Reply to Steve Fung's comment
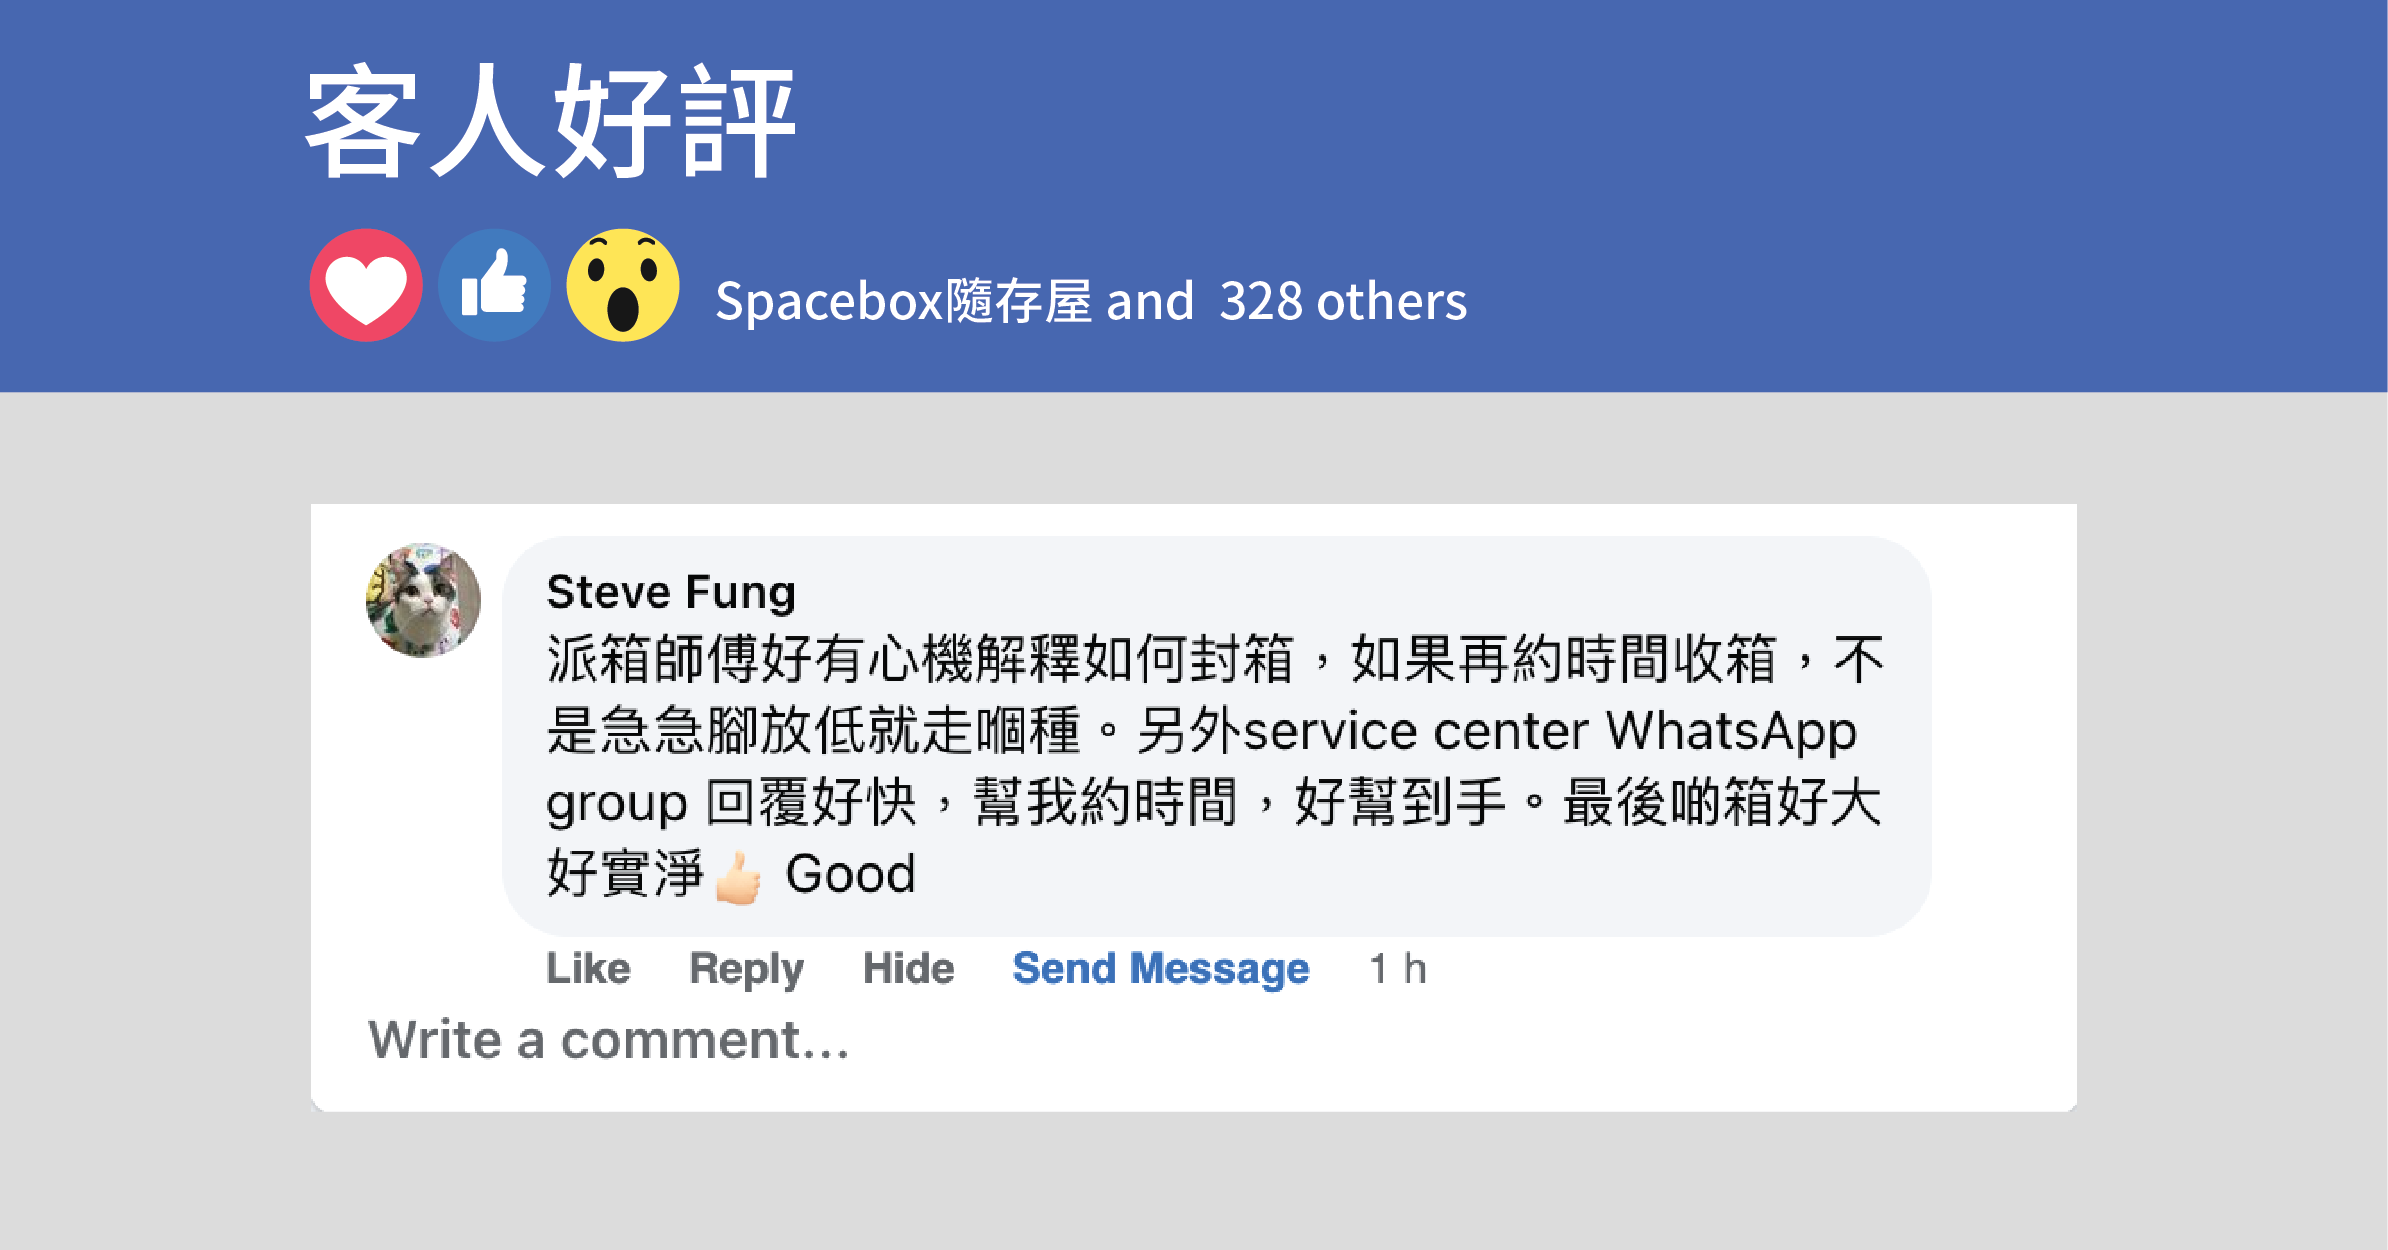The width and height of the screenshot is (2388, 1250). pos(746,968)
